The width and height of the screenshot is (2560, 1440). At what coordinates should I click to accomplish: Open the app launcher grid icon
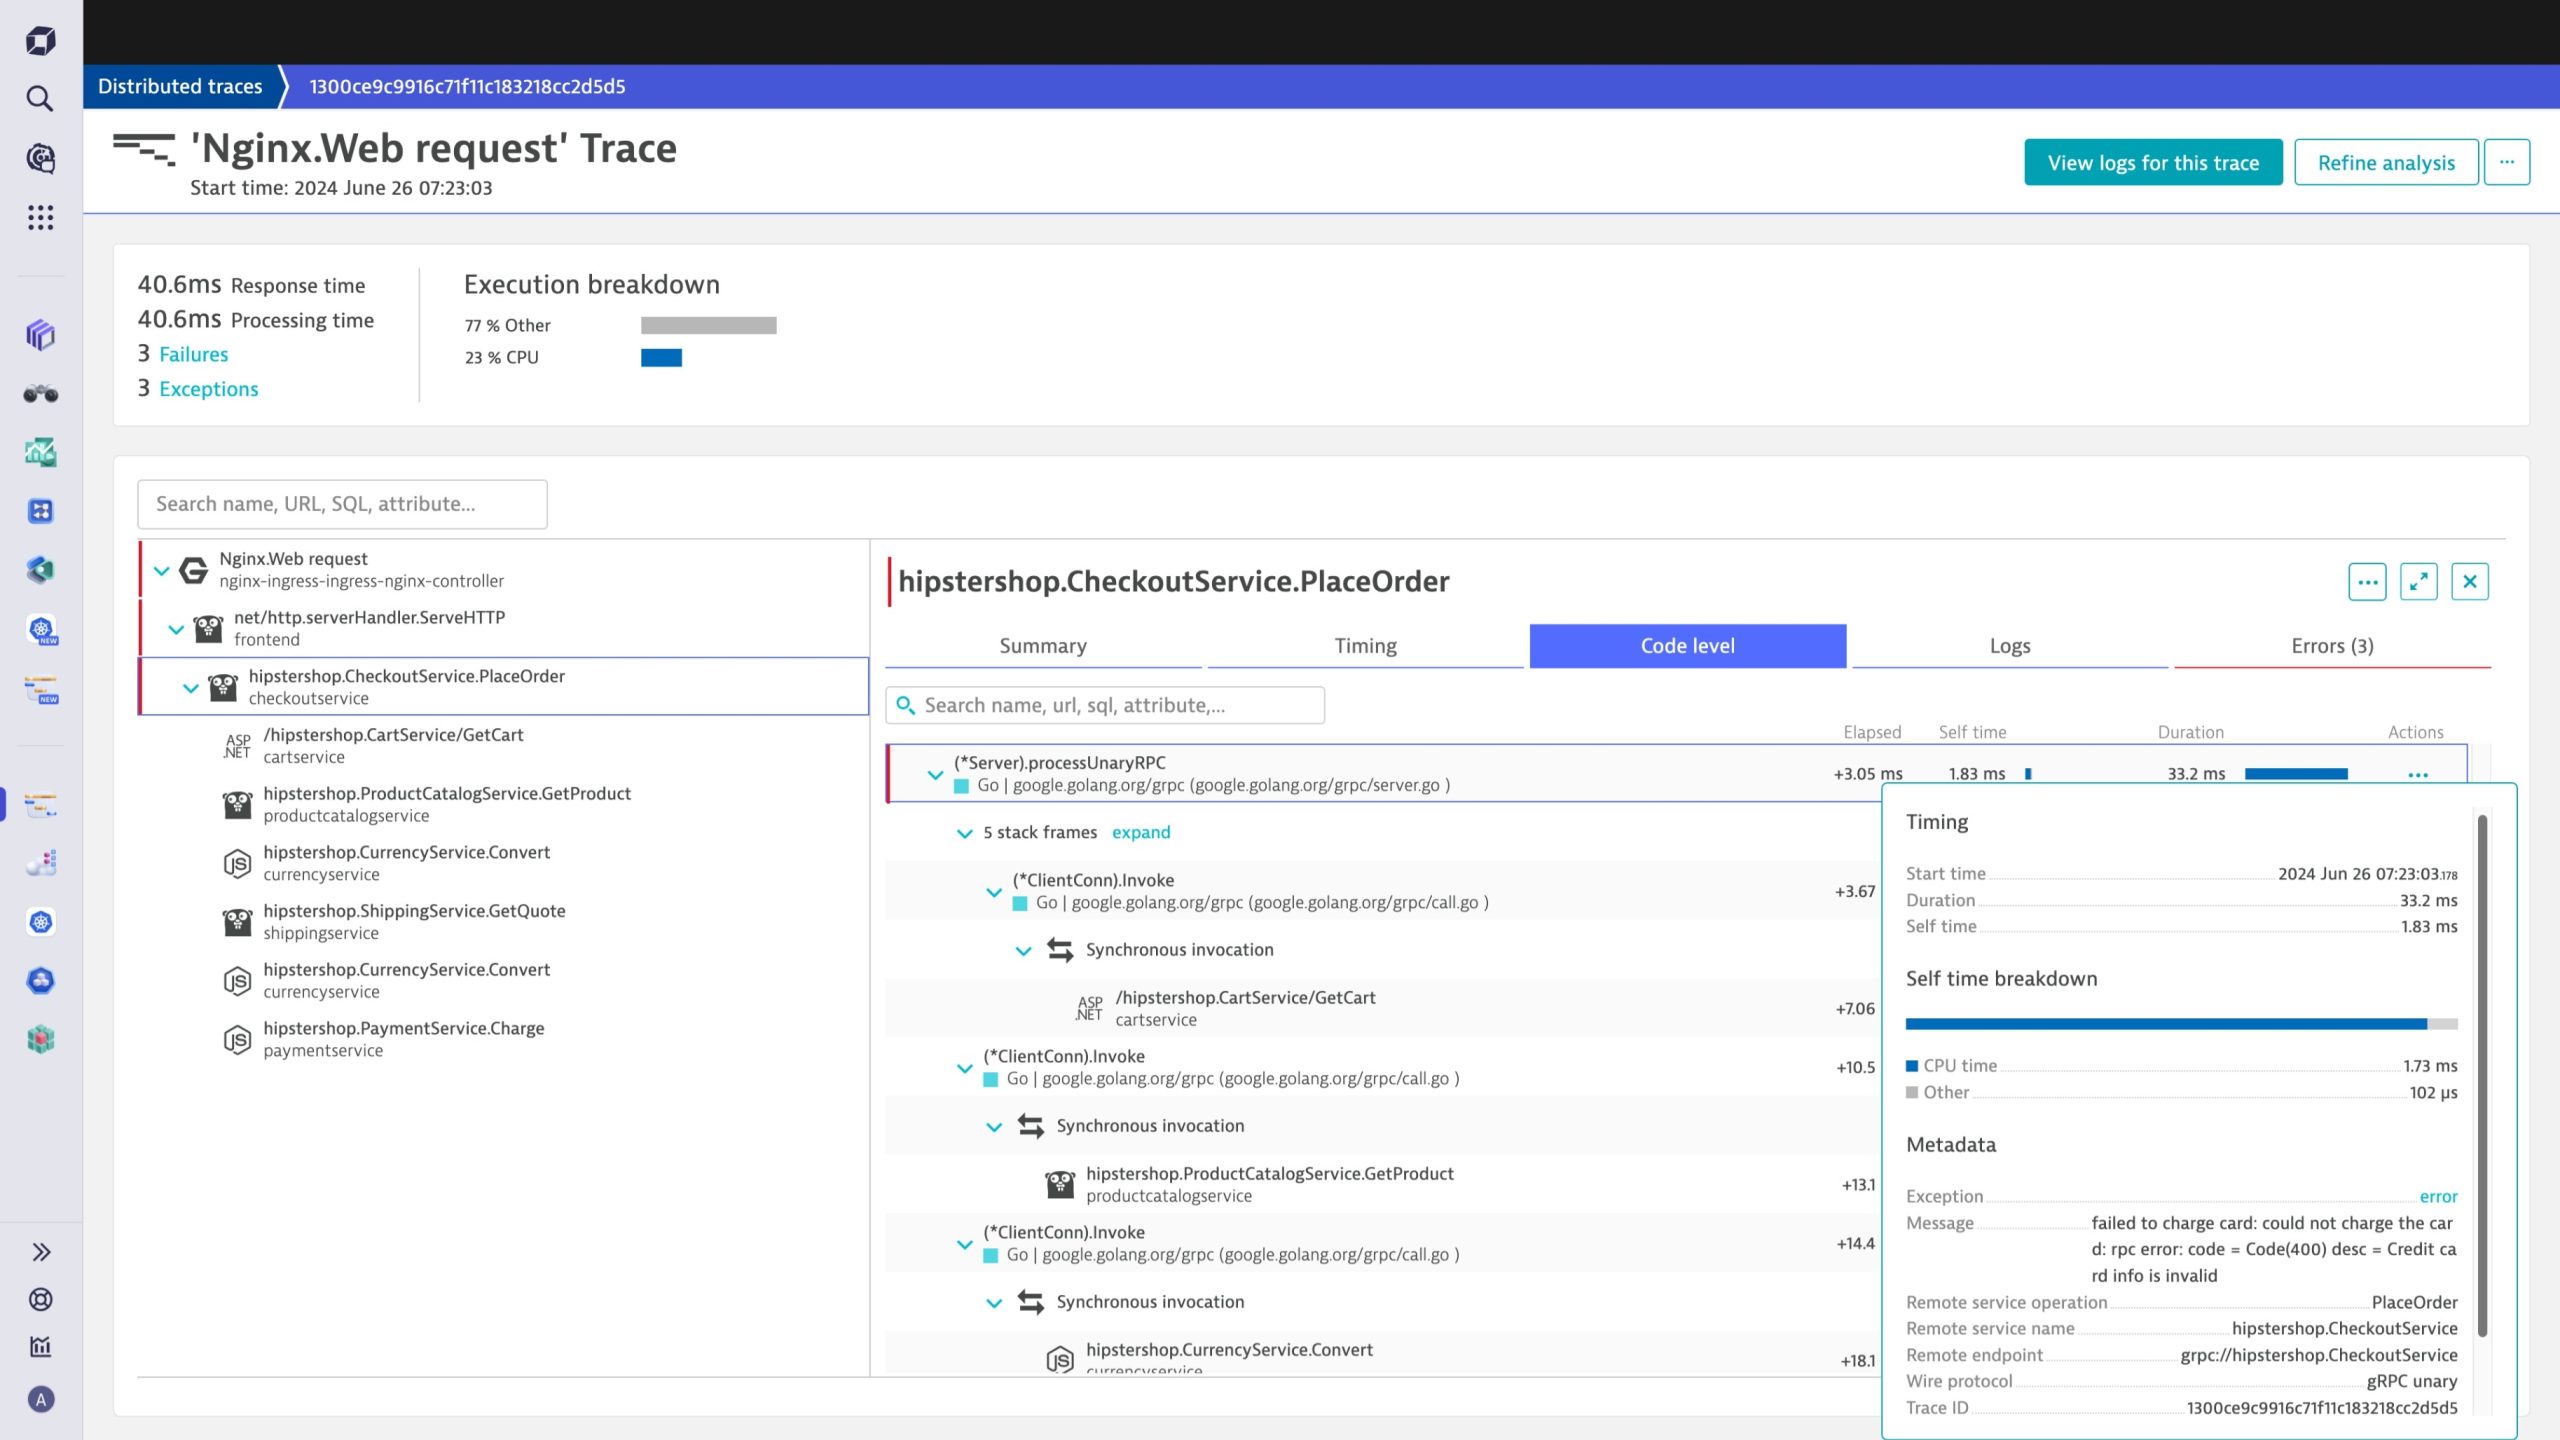[x=39, y=218]
